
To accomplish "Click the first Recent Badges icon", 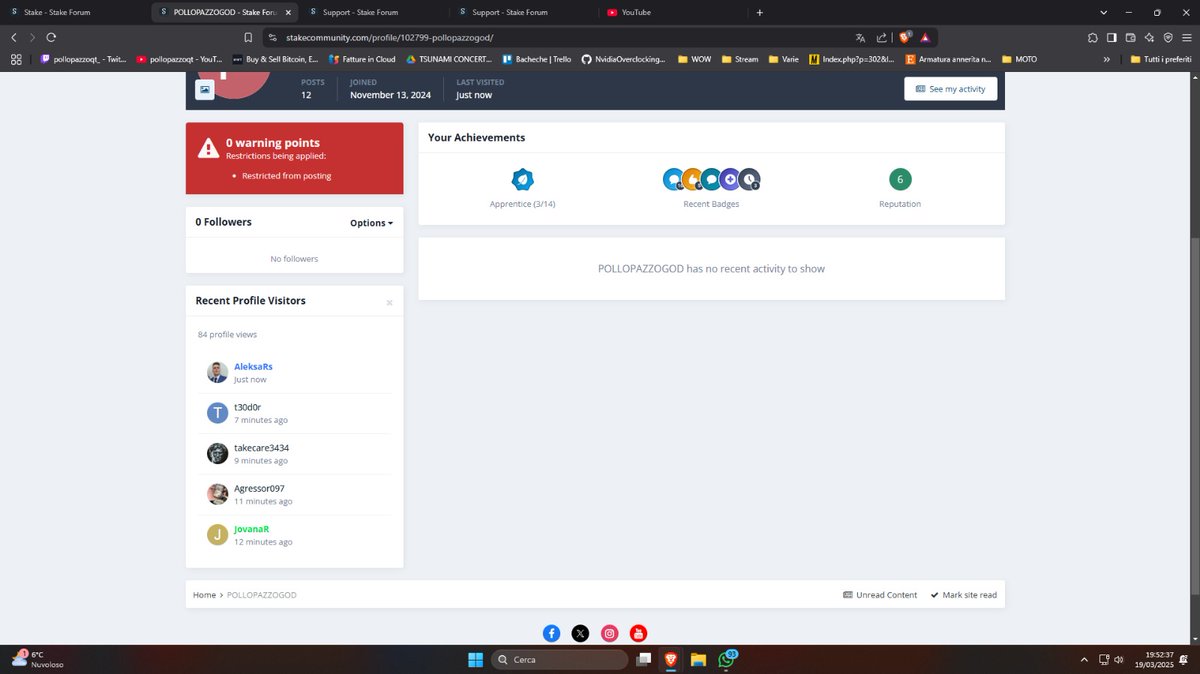I will coord(673,179).
